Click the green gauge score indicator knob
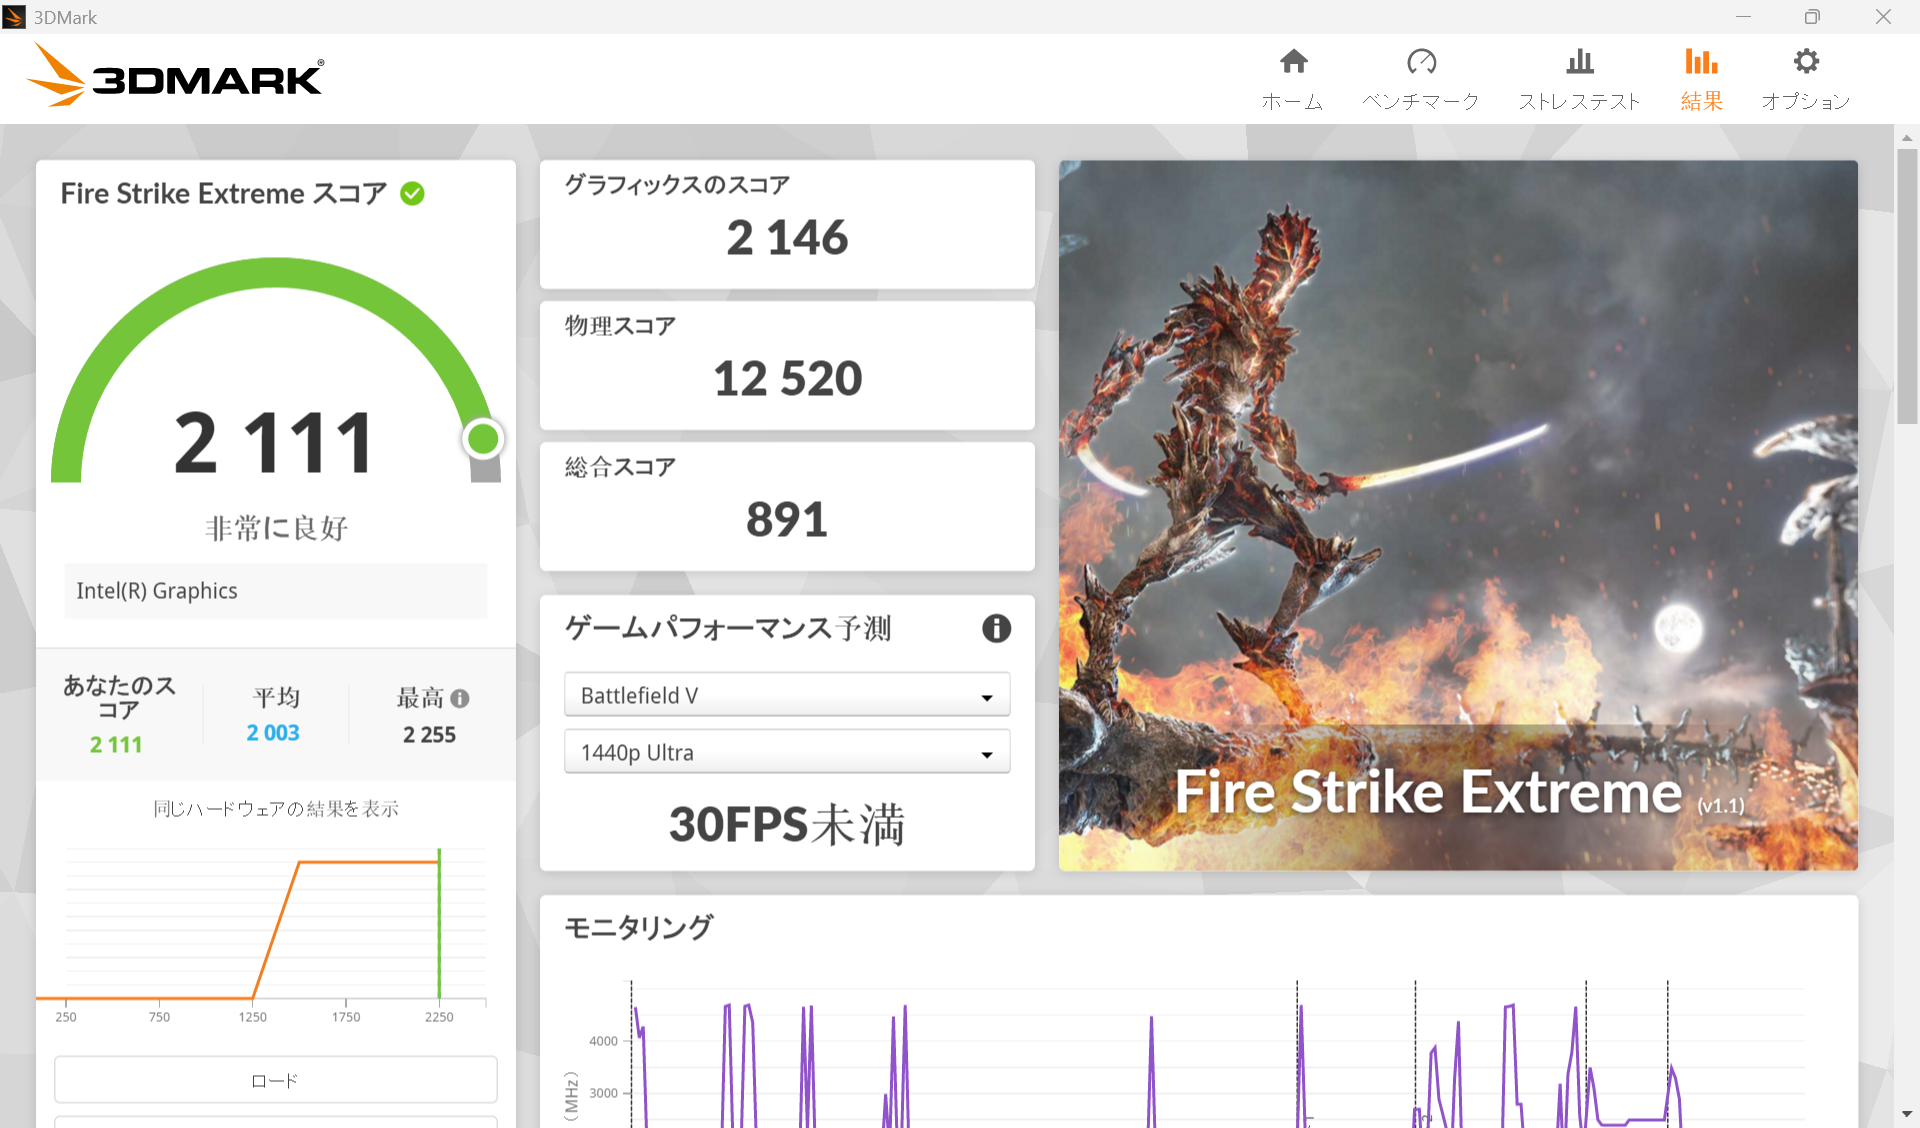Viewport: 1920px width, 1128px height. pyautogui.click(x=483, y=438)
